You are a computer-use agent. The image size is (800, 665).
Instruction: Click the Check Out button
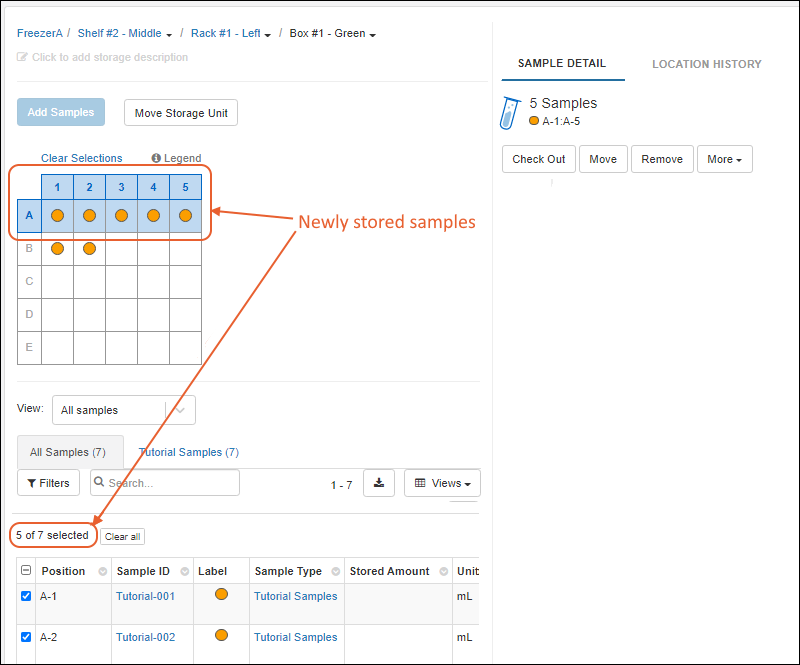click(538, 159)
